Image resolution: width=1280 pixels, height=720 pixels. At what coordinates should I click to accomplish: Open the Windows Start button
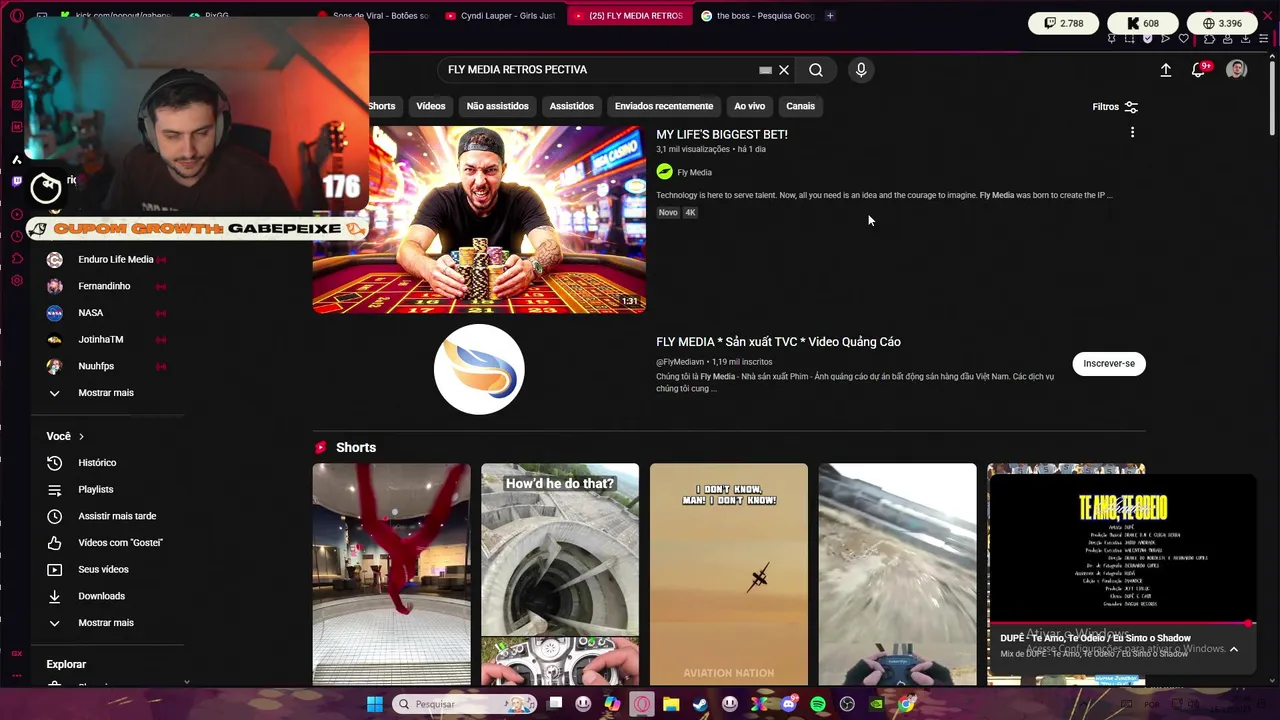tap(374, 704)
